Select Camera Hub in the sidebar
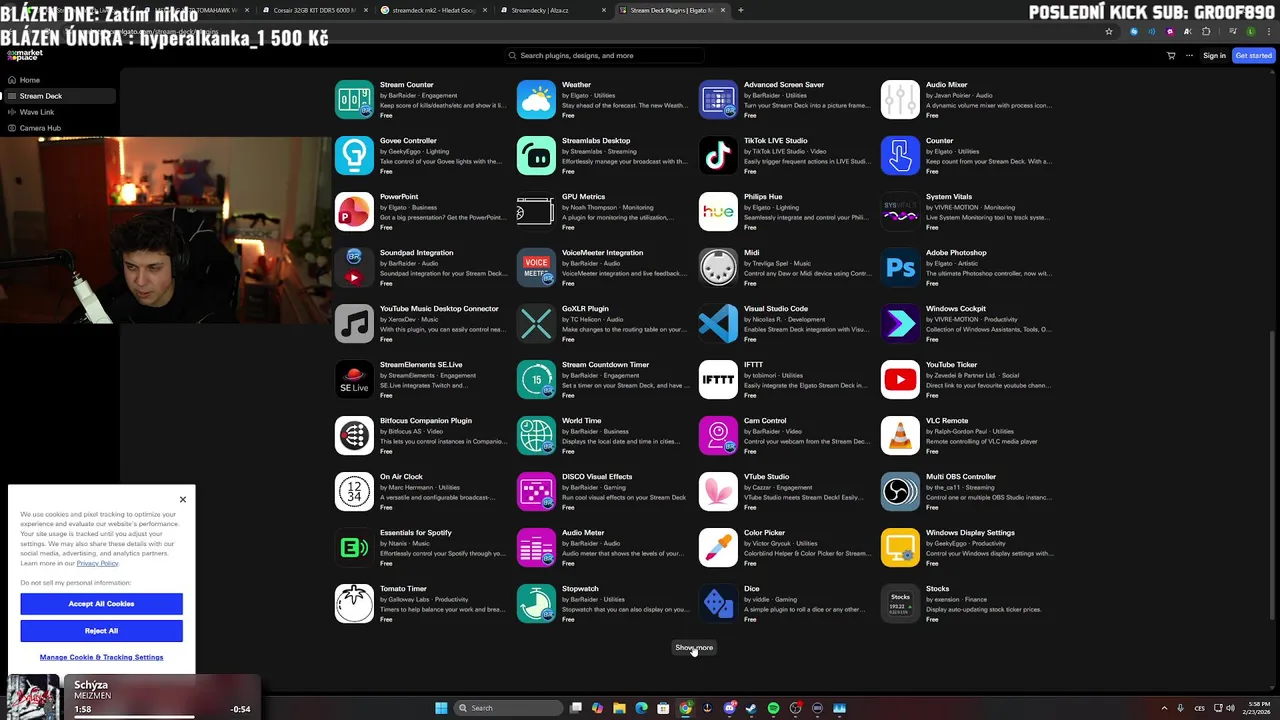Viewport: 1280px width, 720px height. [60, 128]
